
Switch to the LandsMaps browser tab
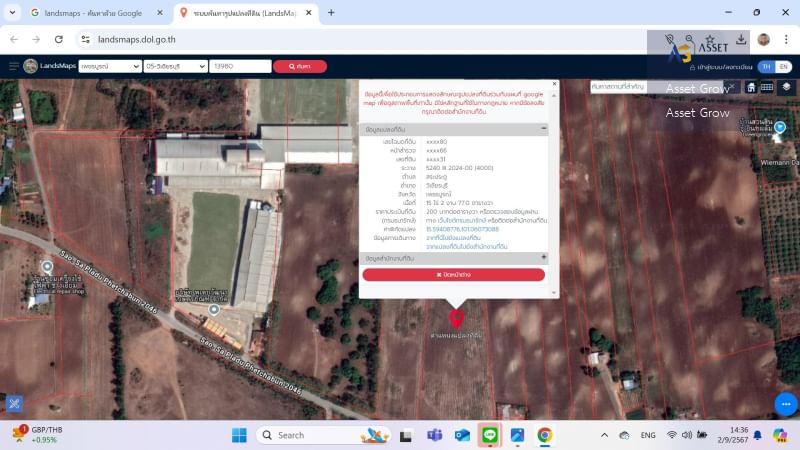[244, 13]
